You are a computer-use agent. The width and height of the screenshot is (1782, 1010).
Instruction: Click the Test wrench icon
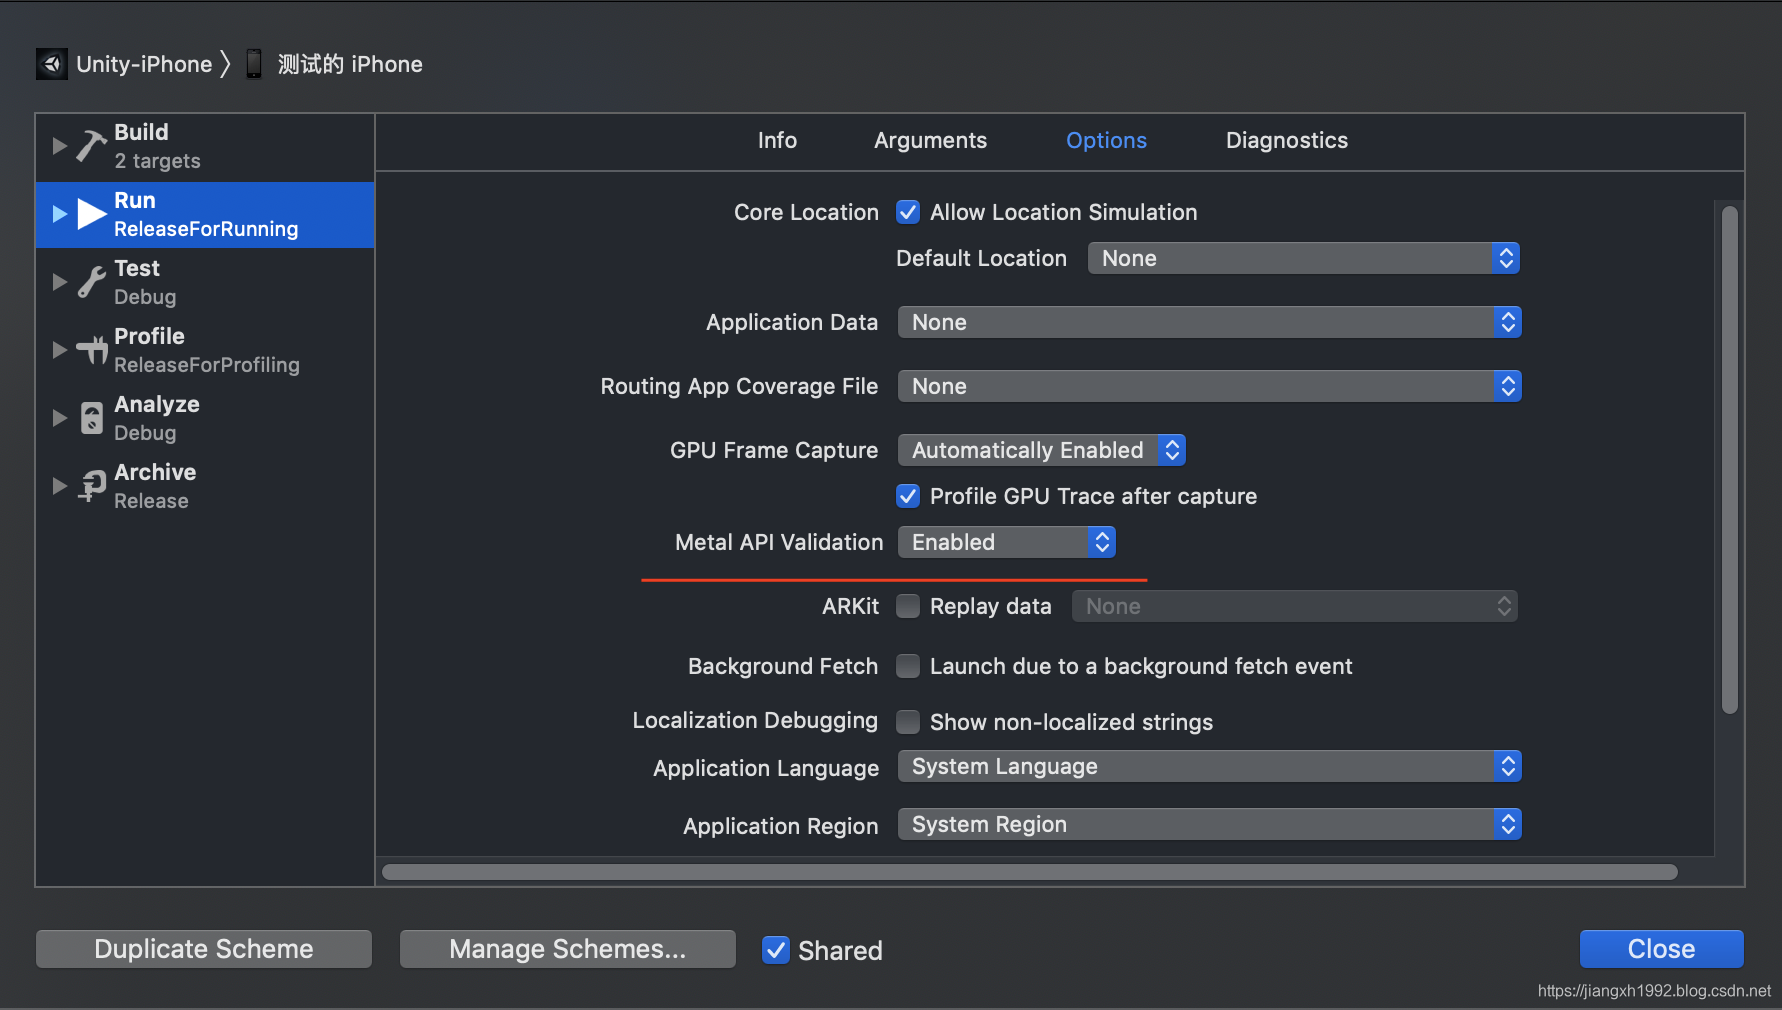pos(92,282)
